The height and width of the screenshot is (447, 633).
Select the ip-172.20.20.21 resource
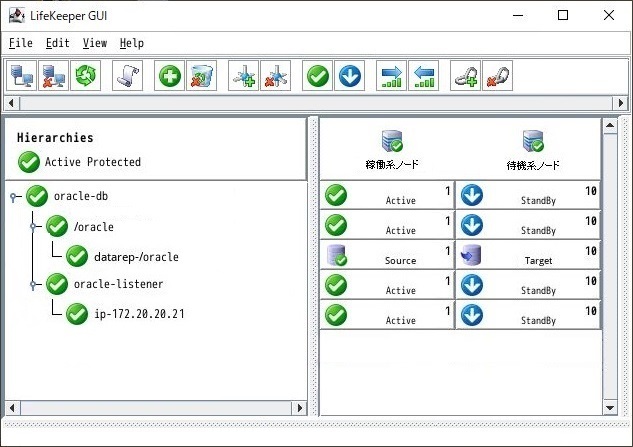(x=139, y=314)
